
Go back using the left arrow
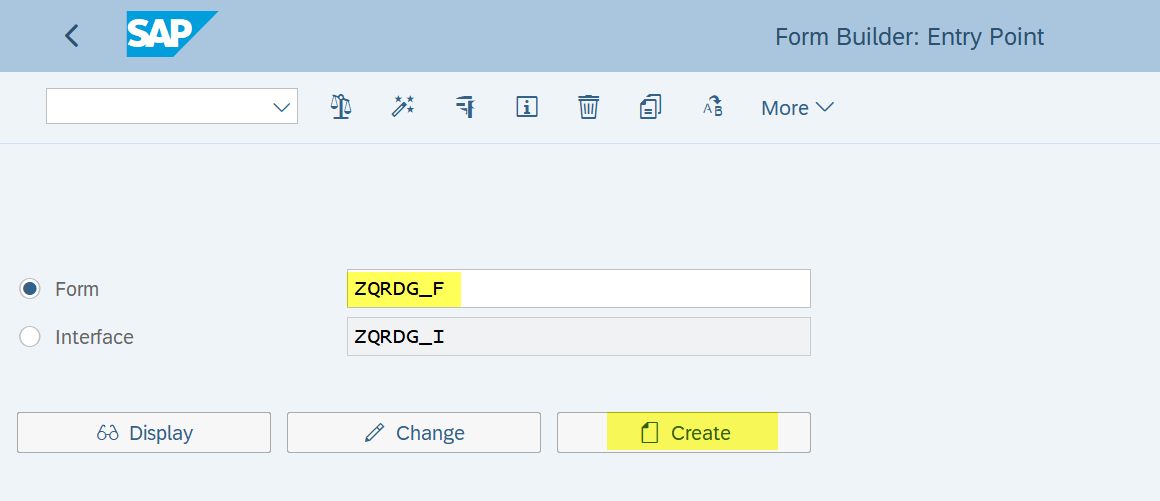(71, 36)
